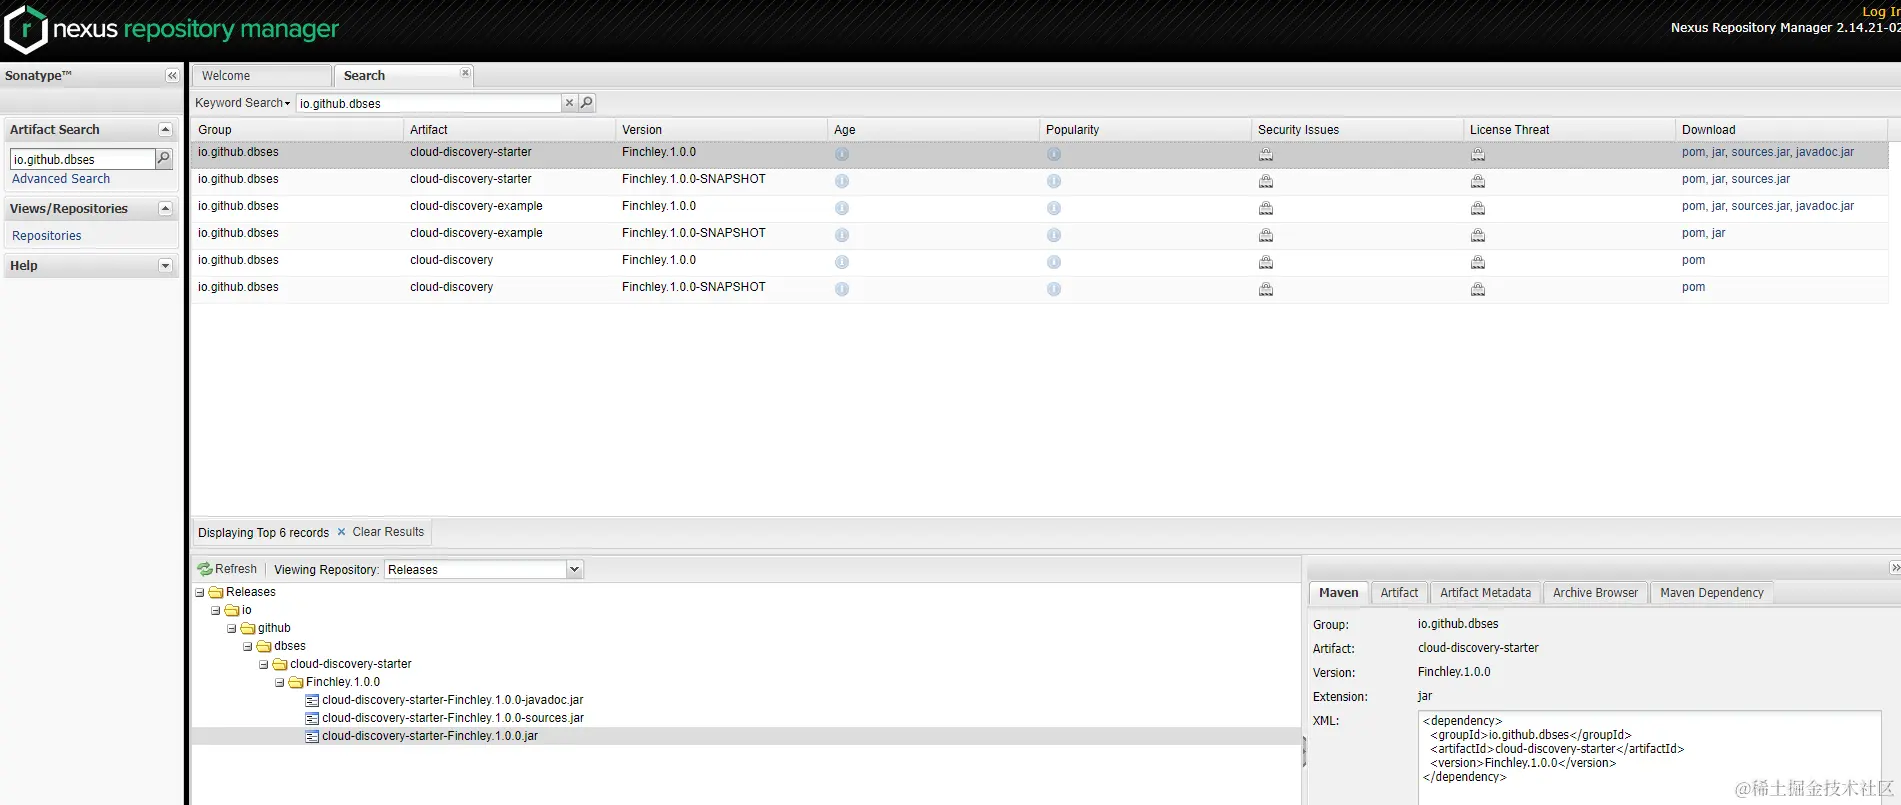Sort by the Popularity column header
This screenshot has width=1901, height=805.
pyautogui.click(x=1145, y=130)
